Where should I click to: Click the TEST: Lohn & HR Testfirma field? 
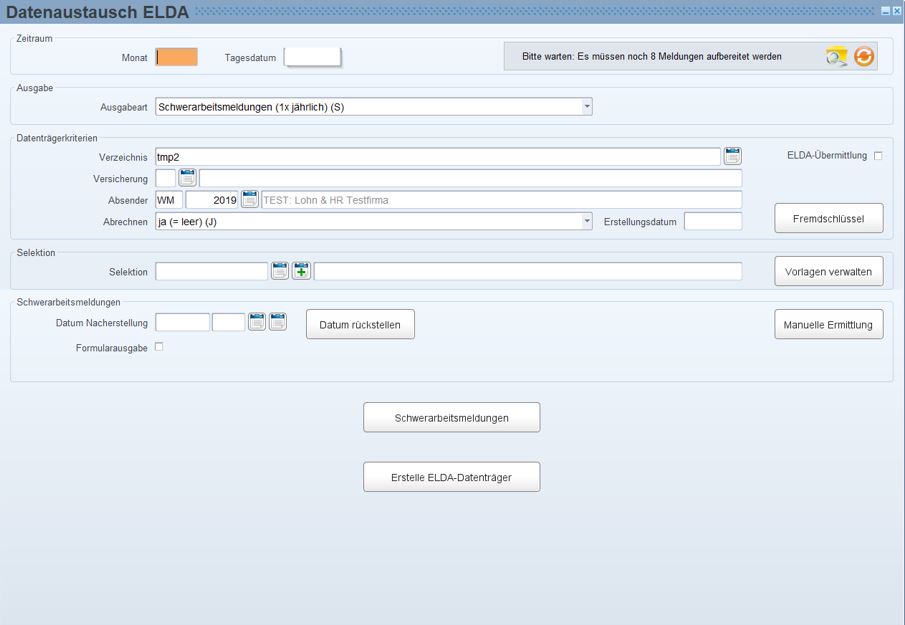502,200
